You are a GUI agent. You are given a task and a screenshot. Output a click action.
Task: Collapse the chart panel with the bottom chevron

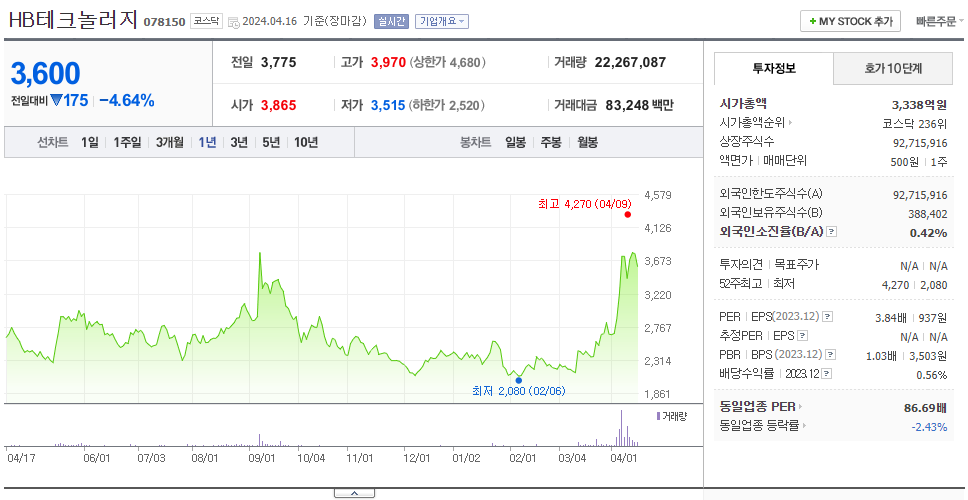coord(354,493)
